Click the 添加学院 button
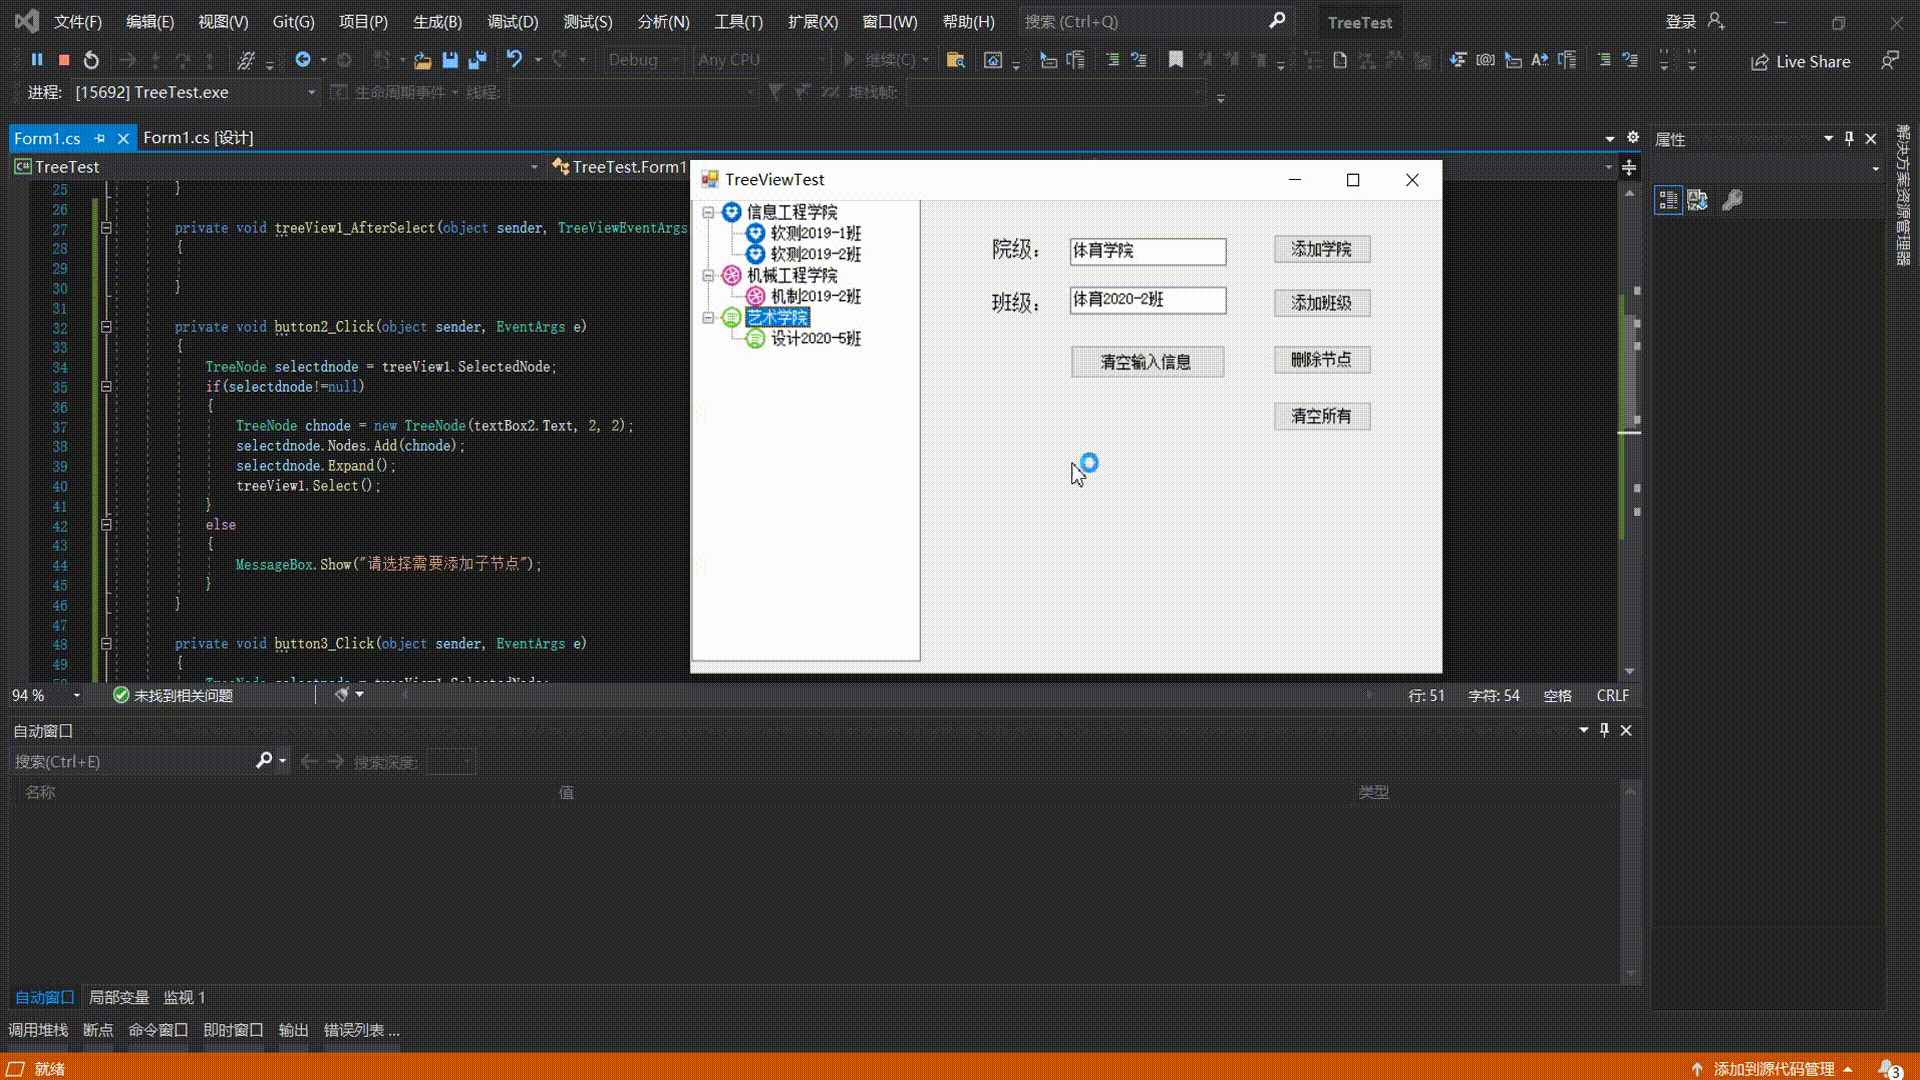The height and width of the screenshot is (1080, 1920). pos(1321,249)
